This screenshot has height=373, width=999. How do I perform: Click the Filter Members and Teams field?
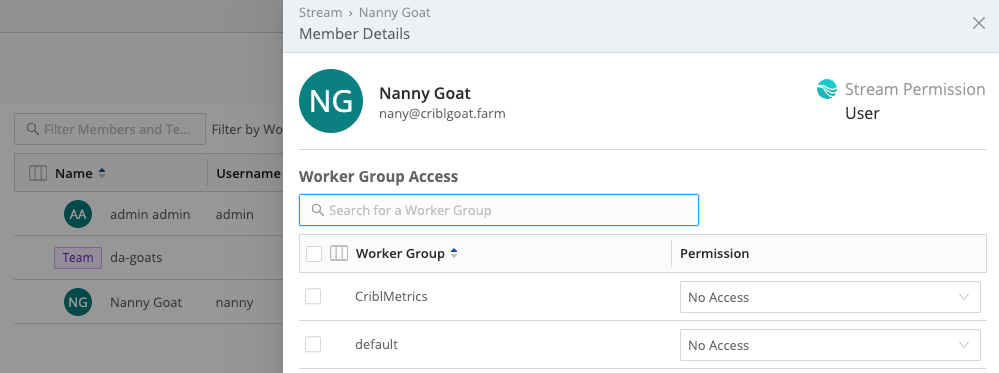coord(110,129)
